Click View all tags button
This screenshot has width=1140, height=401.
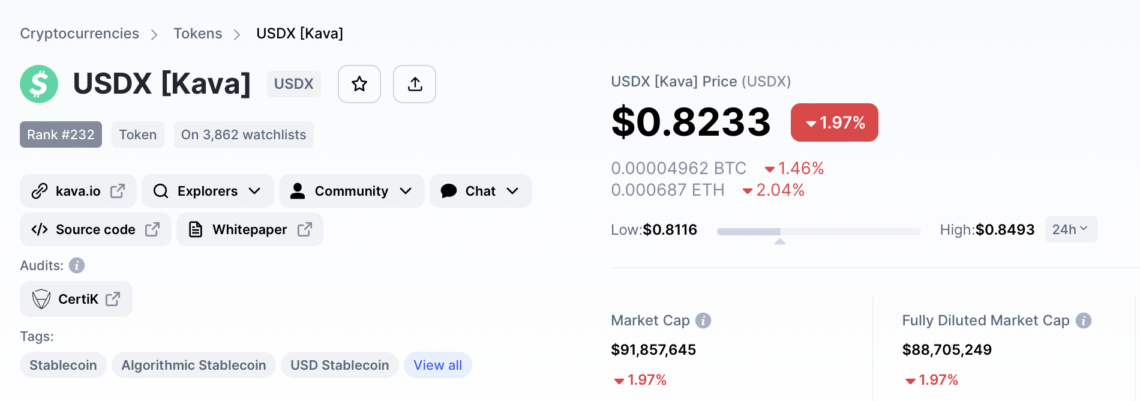pyautogui.click(x=438, y=365)
